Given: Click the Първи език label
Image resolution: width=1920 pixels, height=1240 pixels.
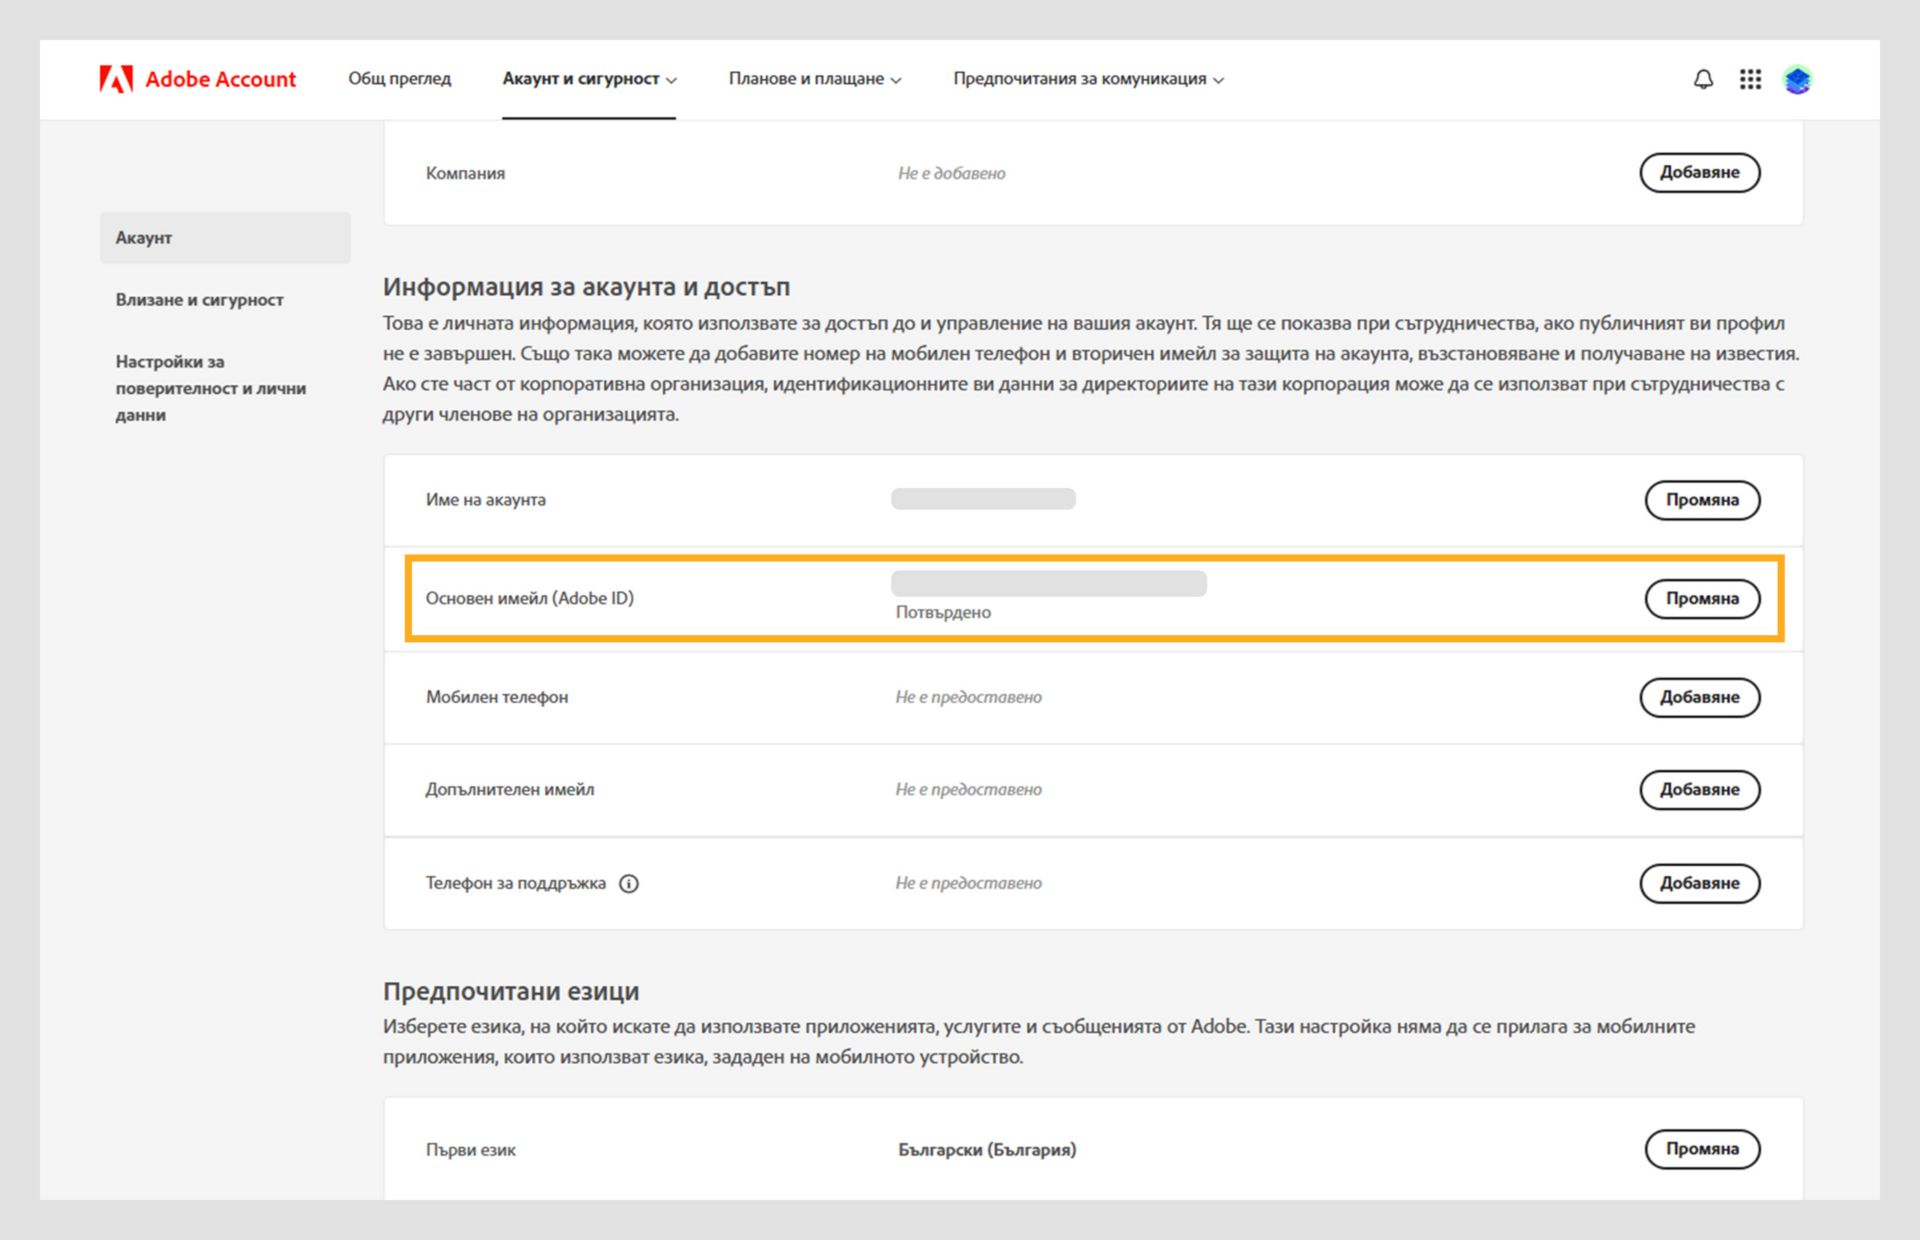Looking at the screenshot, I should [x=470, y=1150].
